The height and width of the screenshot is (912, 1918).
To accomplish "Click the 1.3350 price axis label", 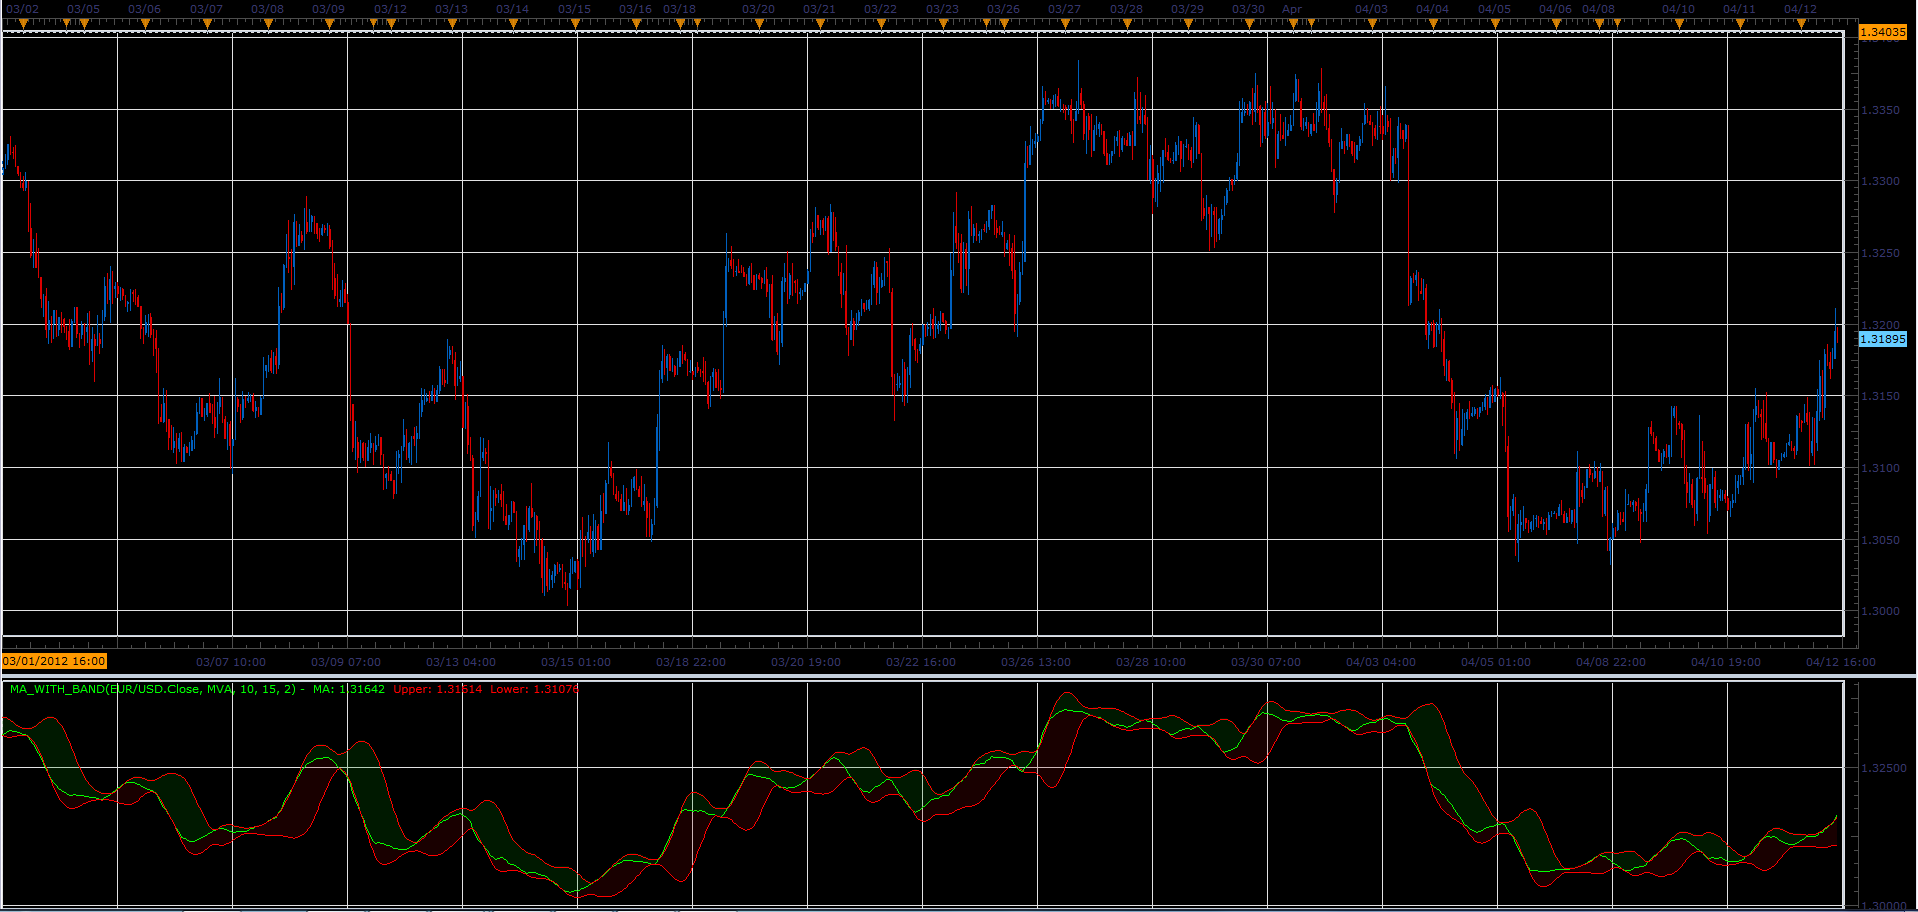I will (x=1880, y=110).
